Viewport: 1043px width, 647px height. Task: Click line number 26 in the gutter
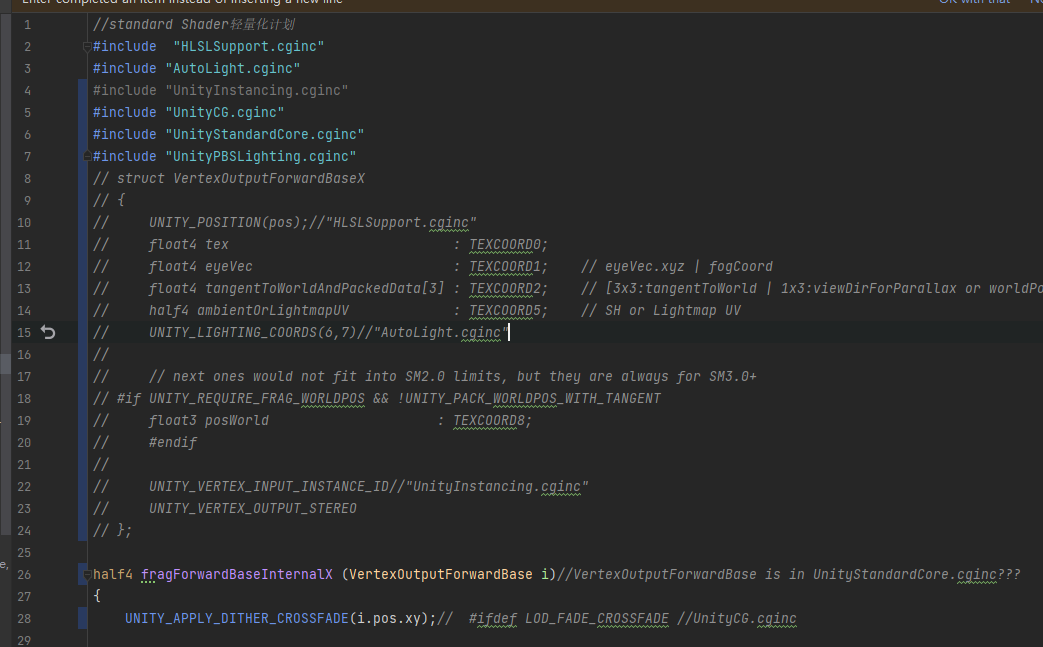[x=25, y=574]
